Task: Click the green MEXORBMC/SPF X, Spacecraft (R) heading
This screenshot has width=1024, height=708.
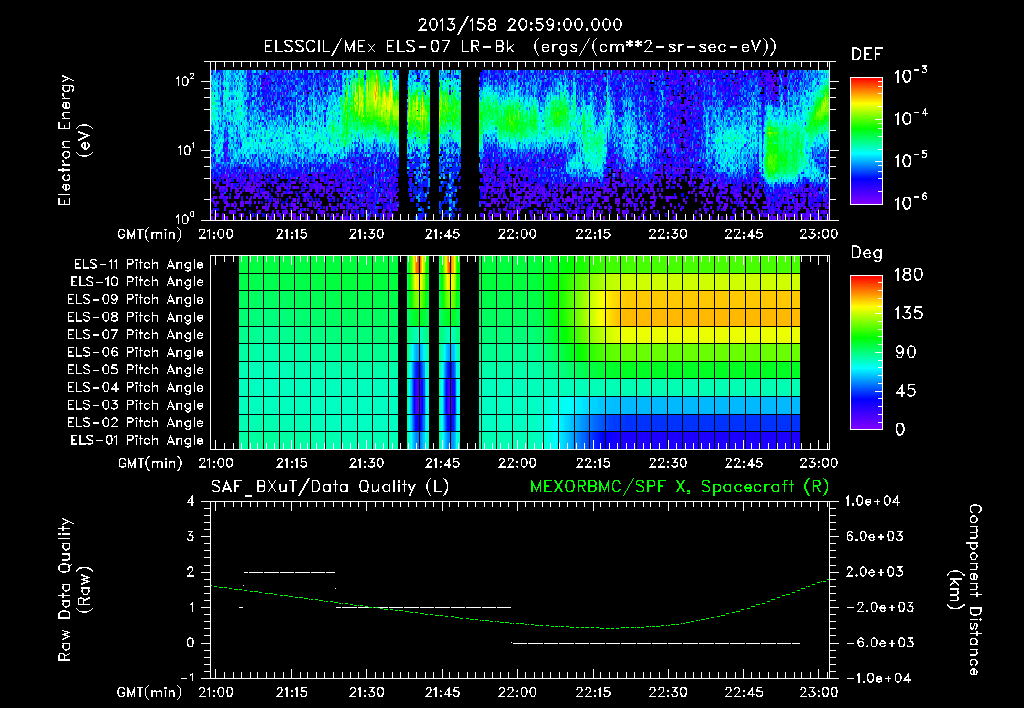Action: [x=679, y=487]
